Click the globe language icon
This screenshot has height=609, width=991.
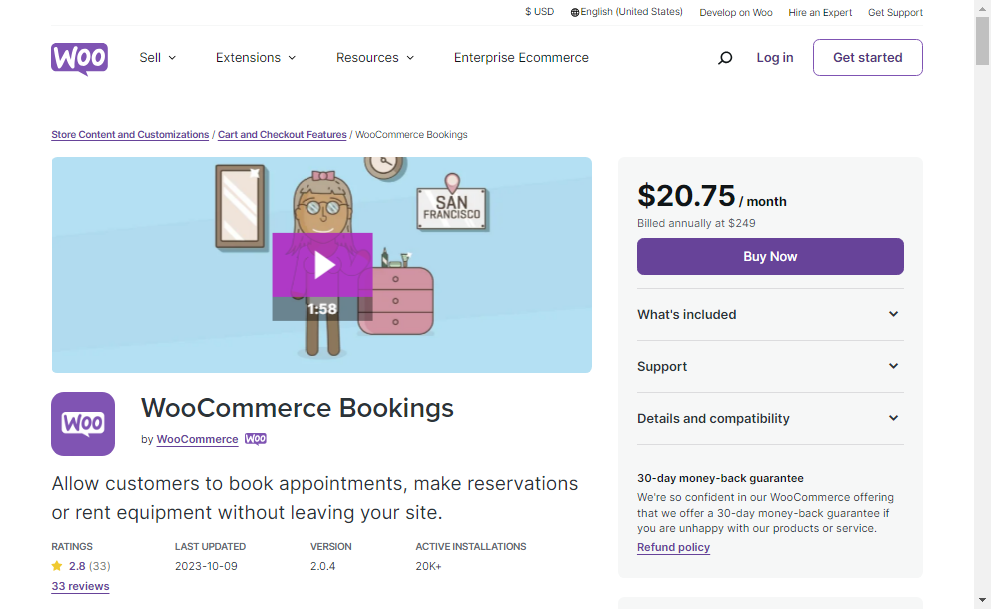(x=575, y=13)
